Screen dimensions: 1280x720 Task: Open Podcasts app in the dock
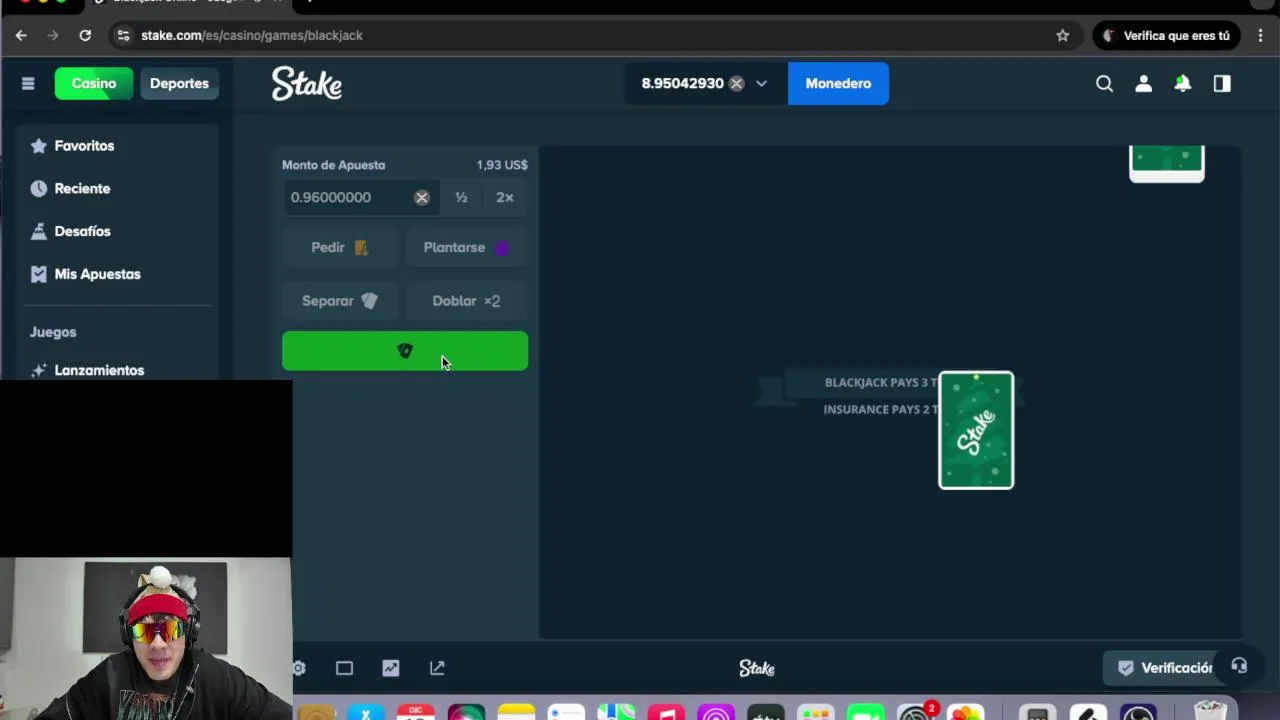tap(716, 711)
